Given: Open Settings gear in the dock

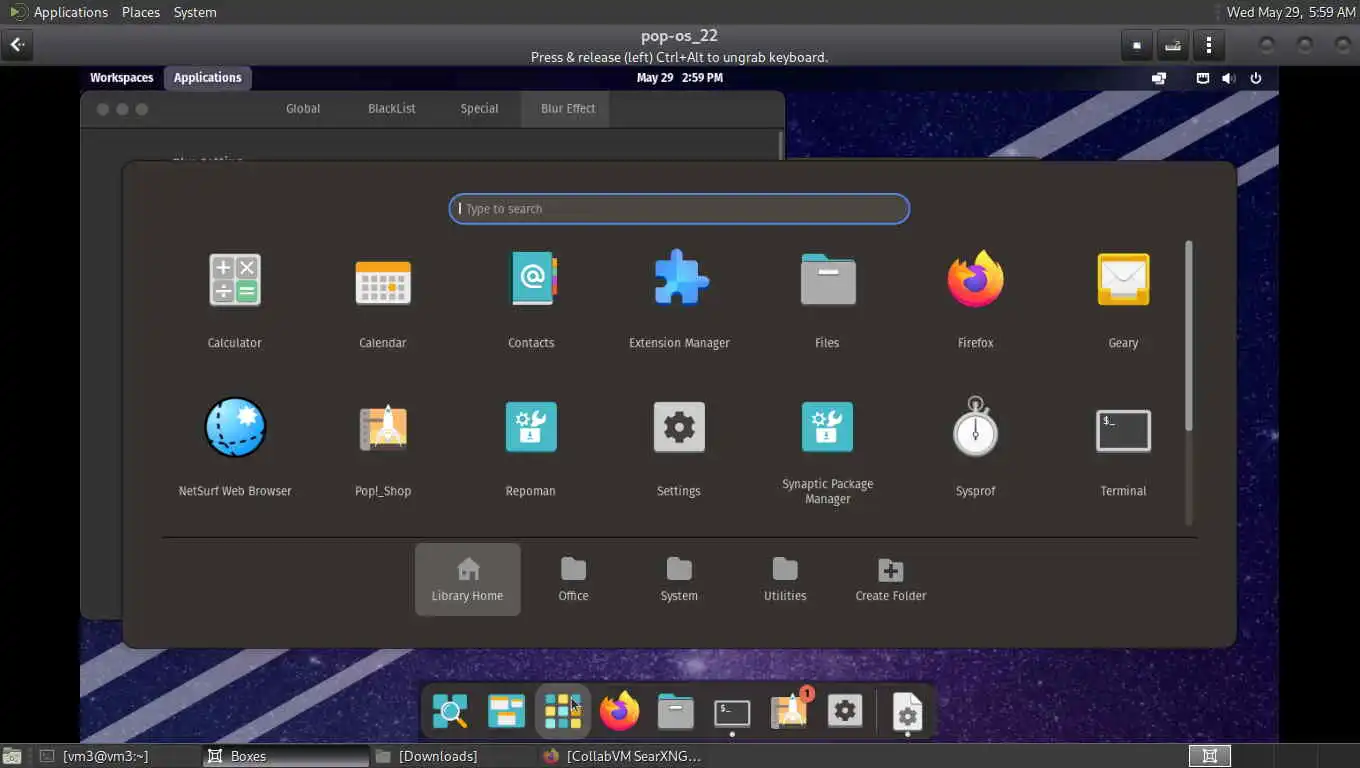Looking at the screenshot, I should click(845, 712).
